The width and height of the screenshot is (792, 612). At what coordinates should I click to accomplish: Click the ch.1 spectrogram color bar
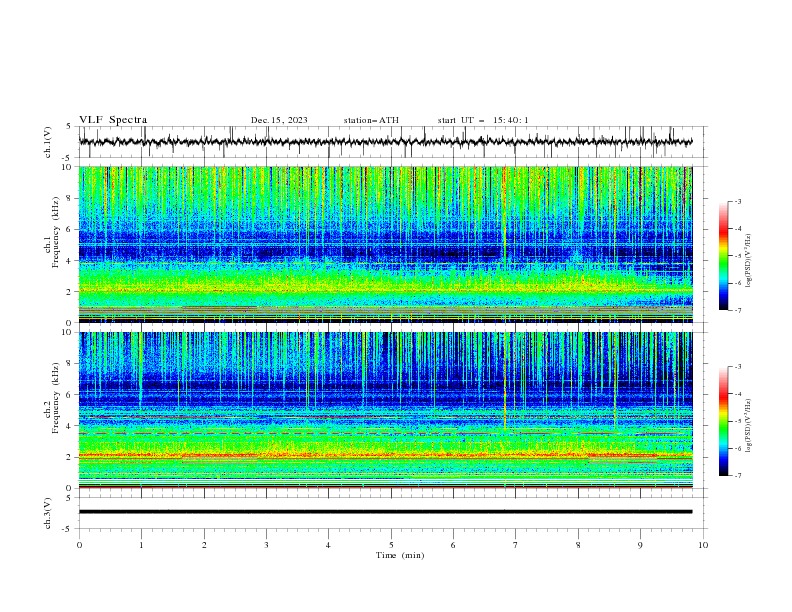click(723, 256)
